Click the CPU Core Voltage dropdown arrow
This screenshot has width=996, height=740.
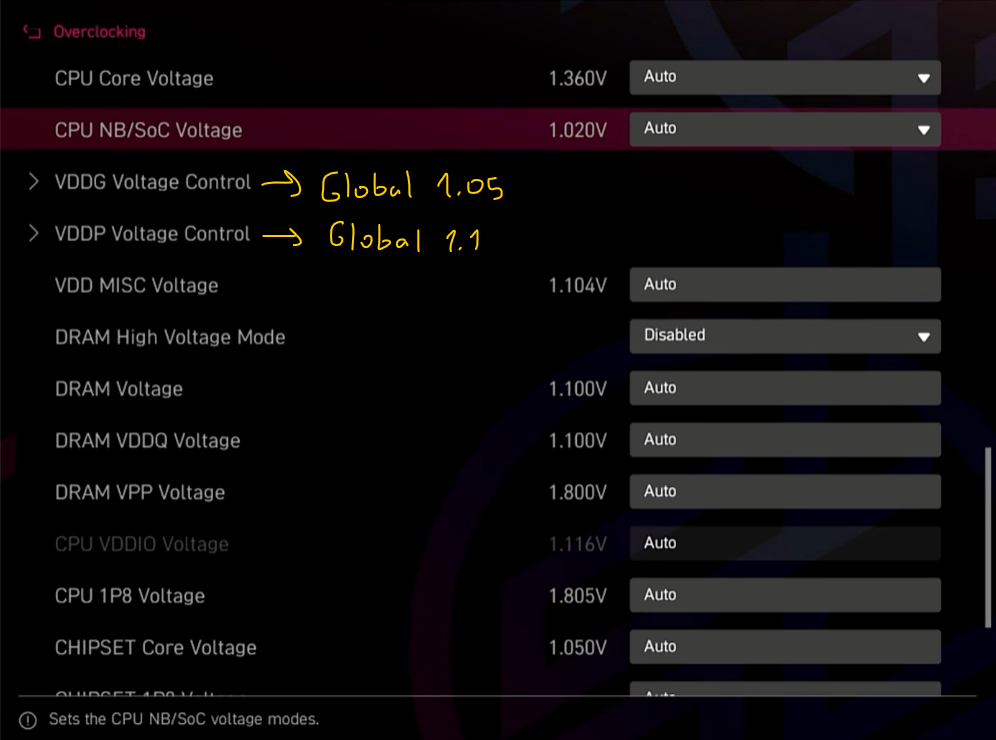pyautogui.click(x=924, y=78)
